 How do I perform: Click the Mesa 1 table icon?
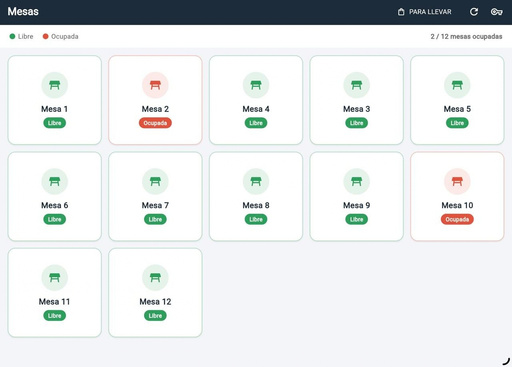[x=55, y=85]
